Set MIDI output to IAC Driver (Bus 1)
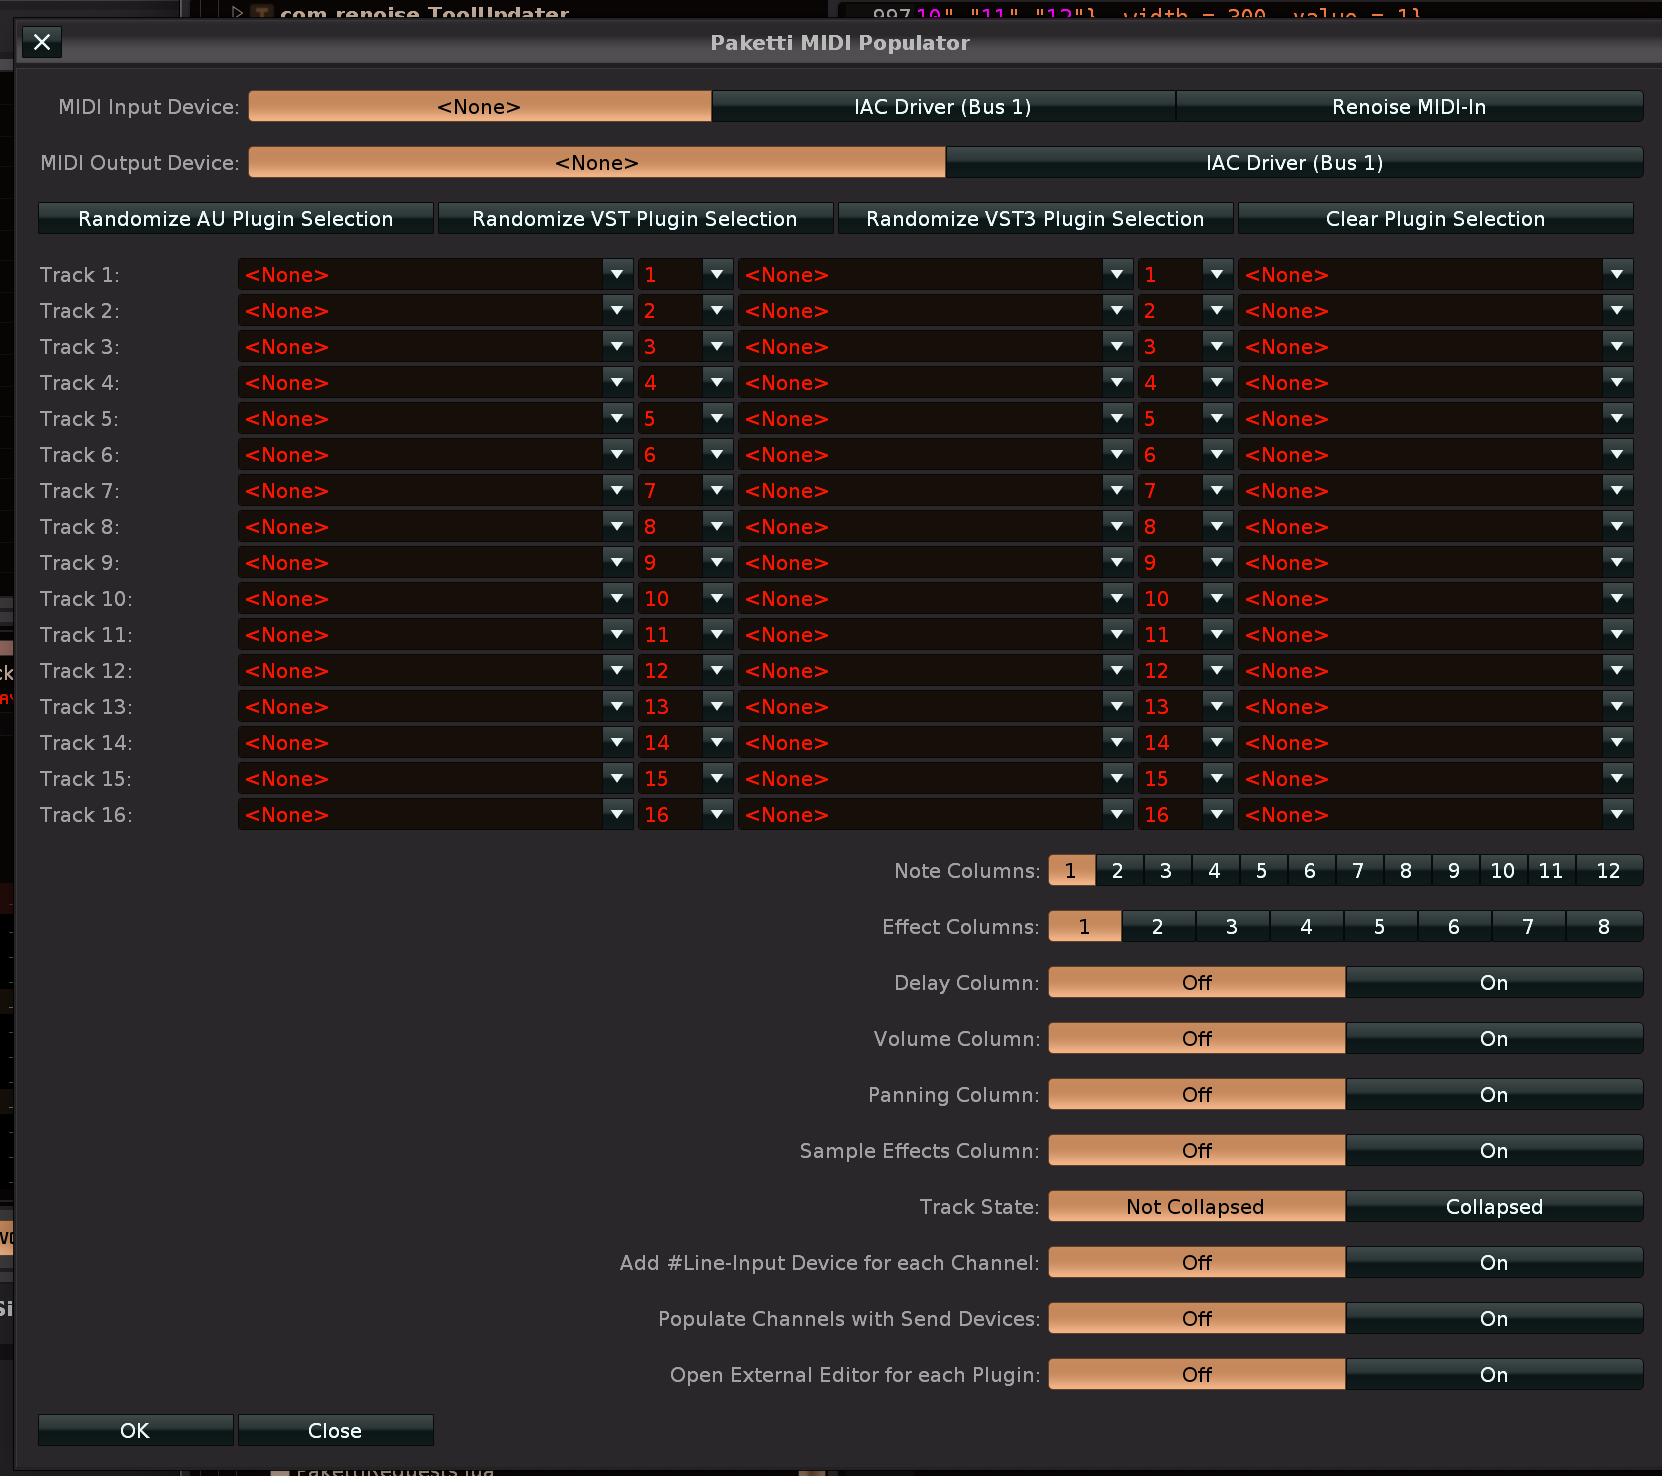The height and width of the screenshot is (1476, 1662). click(x=1293, y=163)
